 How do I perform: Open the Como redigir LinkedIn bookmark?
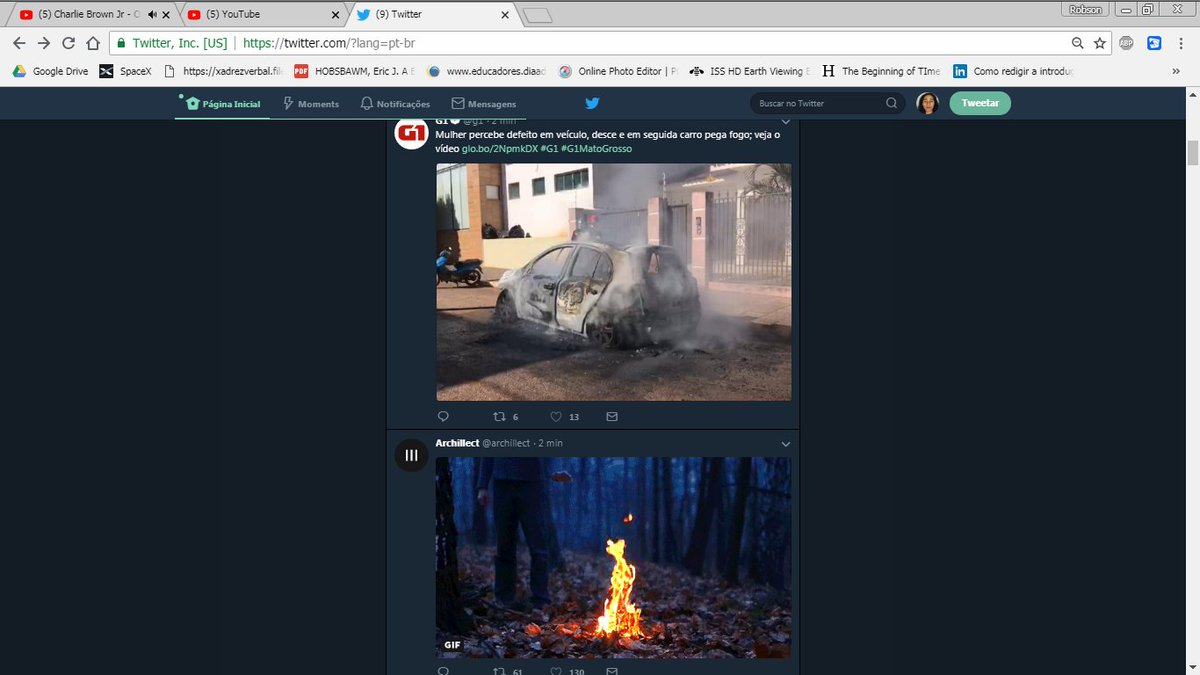[1014, 71]
